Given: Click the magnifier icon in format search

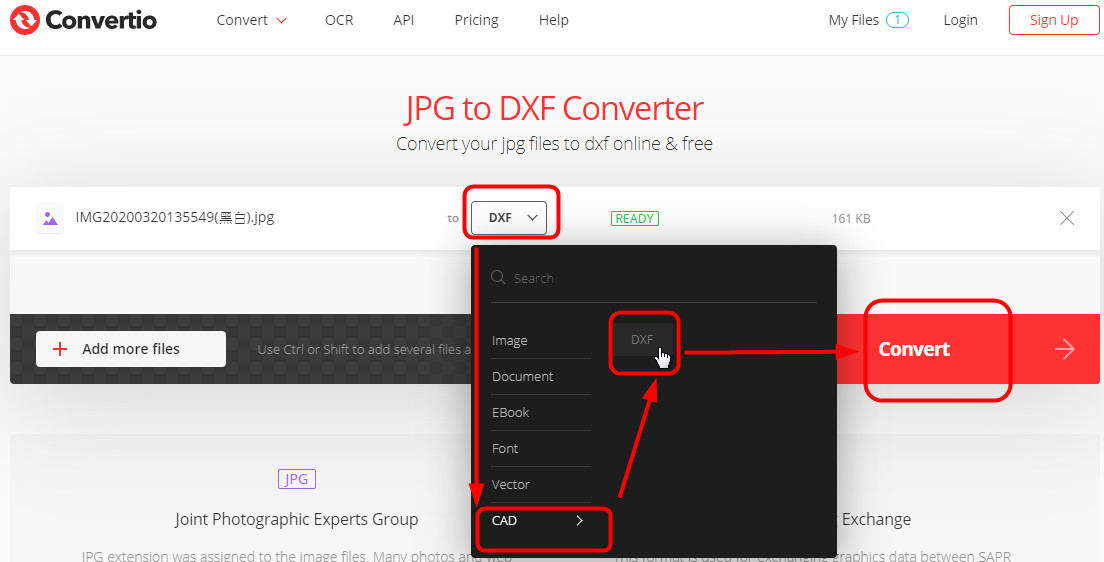Looking at the screenshot, I should 498,277.
